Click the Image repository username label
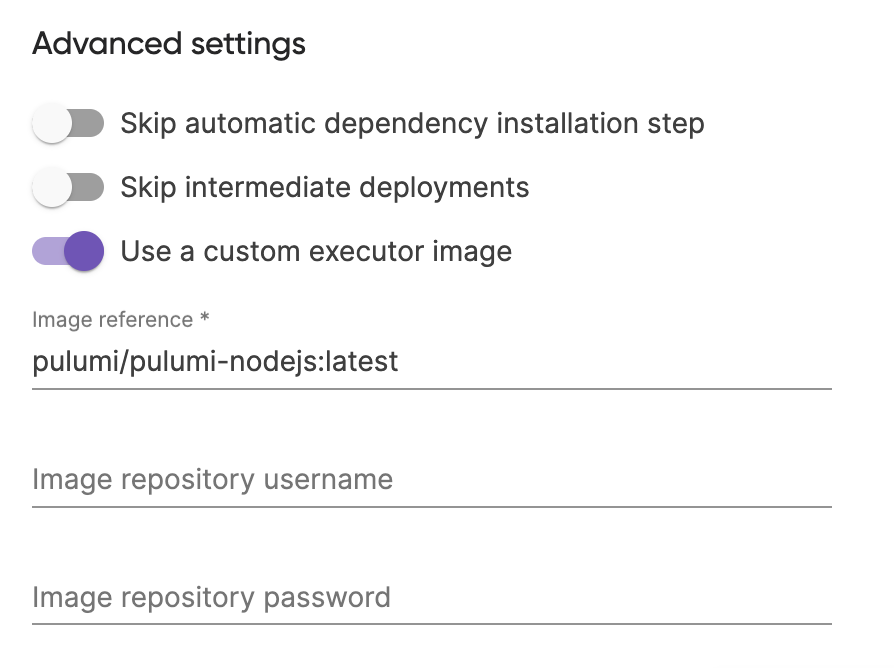Viewport: 894px width, 668px height. pos(211,480)
